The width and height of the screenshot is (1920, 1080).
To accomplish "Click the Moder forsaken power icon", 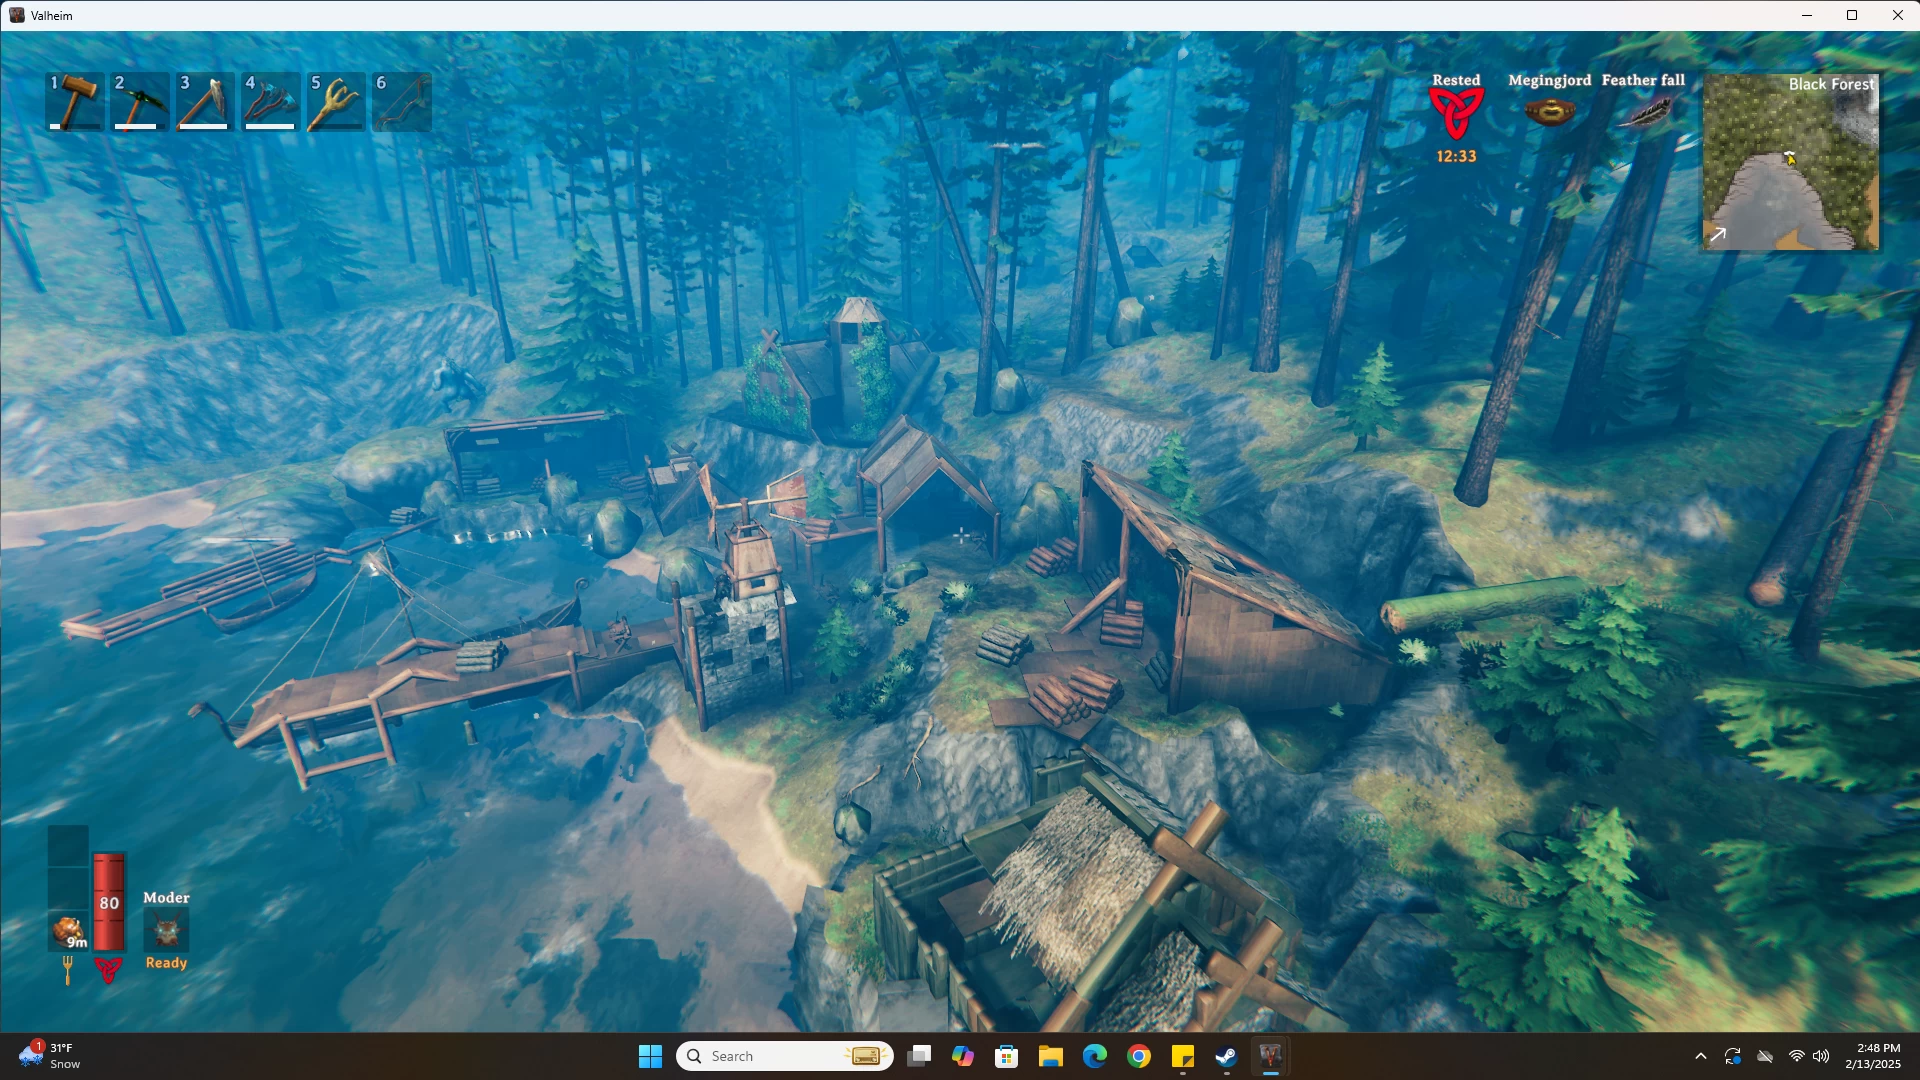I will tap(166, 931).
